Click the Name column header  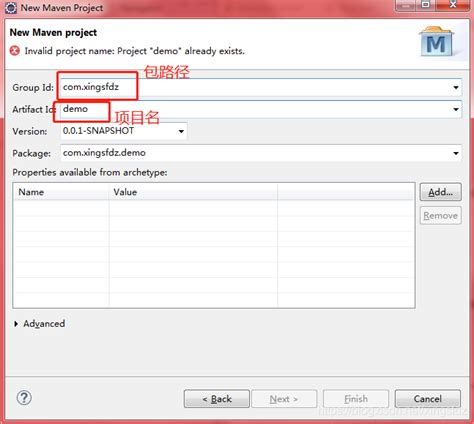pyautogui.click(x=61, y=192)
